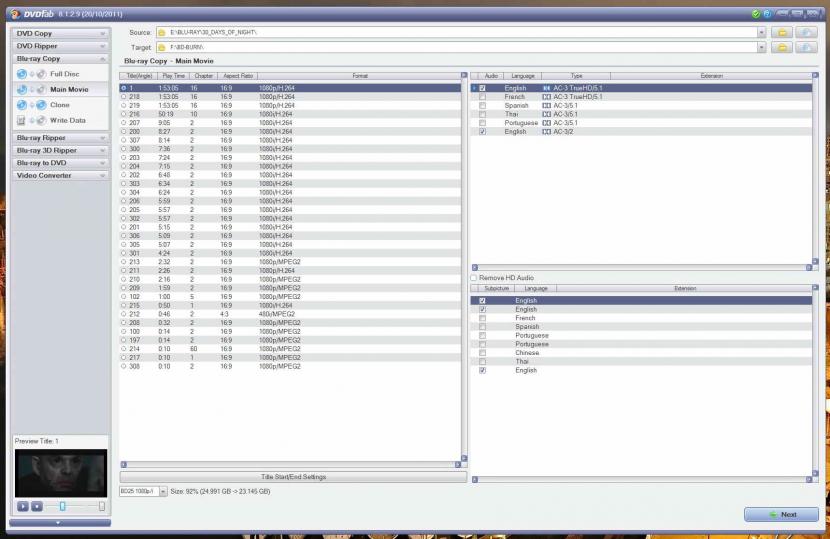Toggle the English AC-3 TrueHD/5.1 audio checkbox
This screenshot has height=539, width=830.
point(482,88)
